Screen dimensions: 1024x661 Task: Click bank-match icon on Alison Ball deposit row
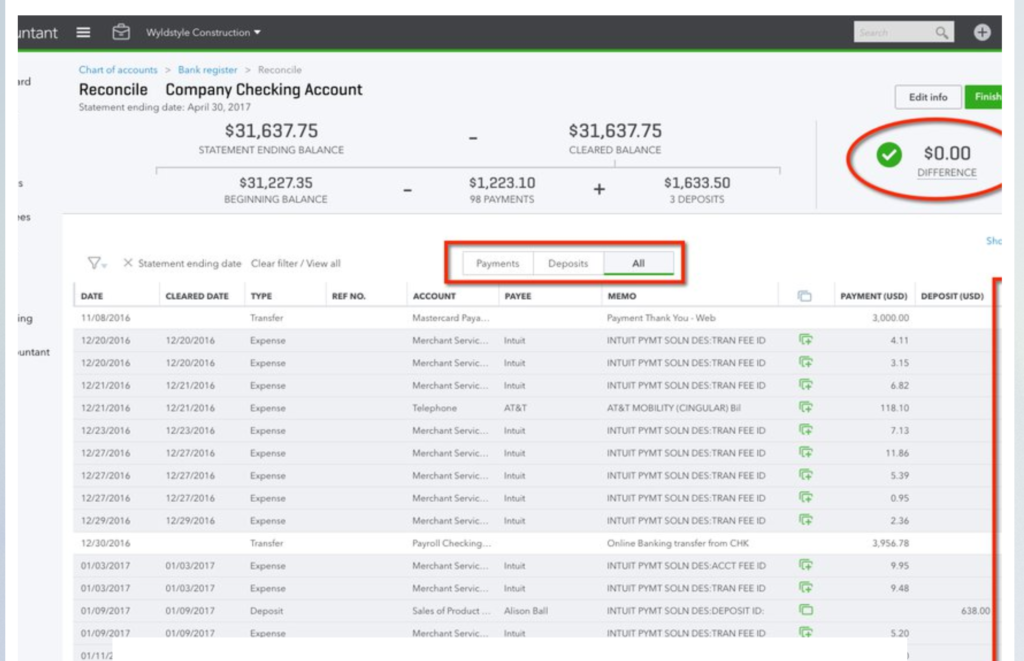(x=805, y=610)
